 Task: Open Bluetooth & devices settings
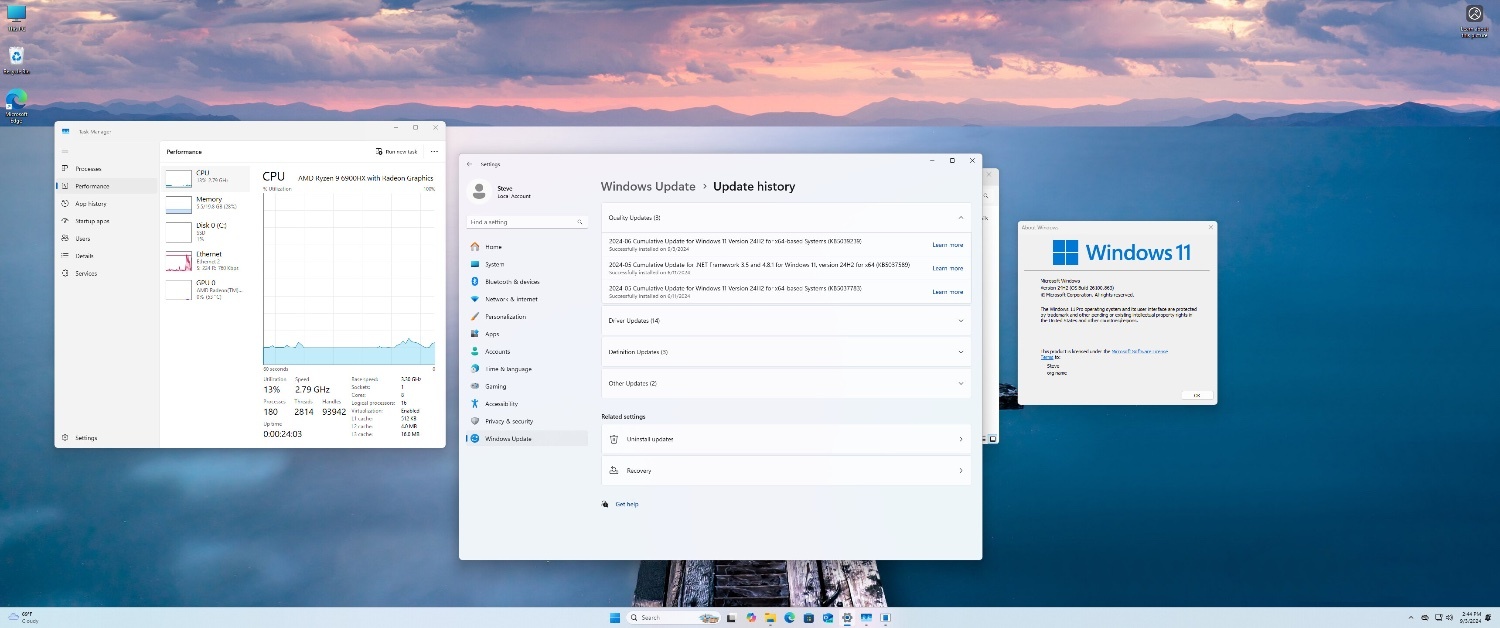coord(511,282)
